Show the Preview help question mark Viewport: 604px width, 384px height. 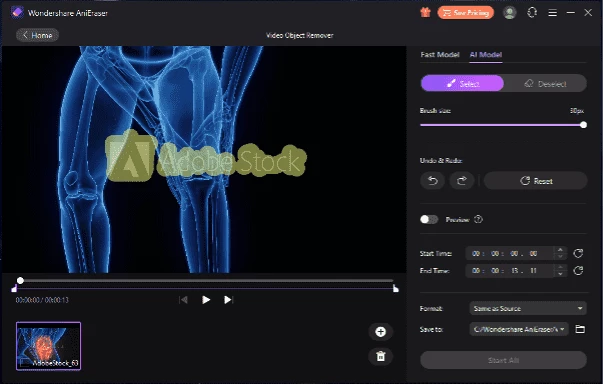[478, 219]
